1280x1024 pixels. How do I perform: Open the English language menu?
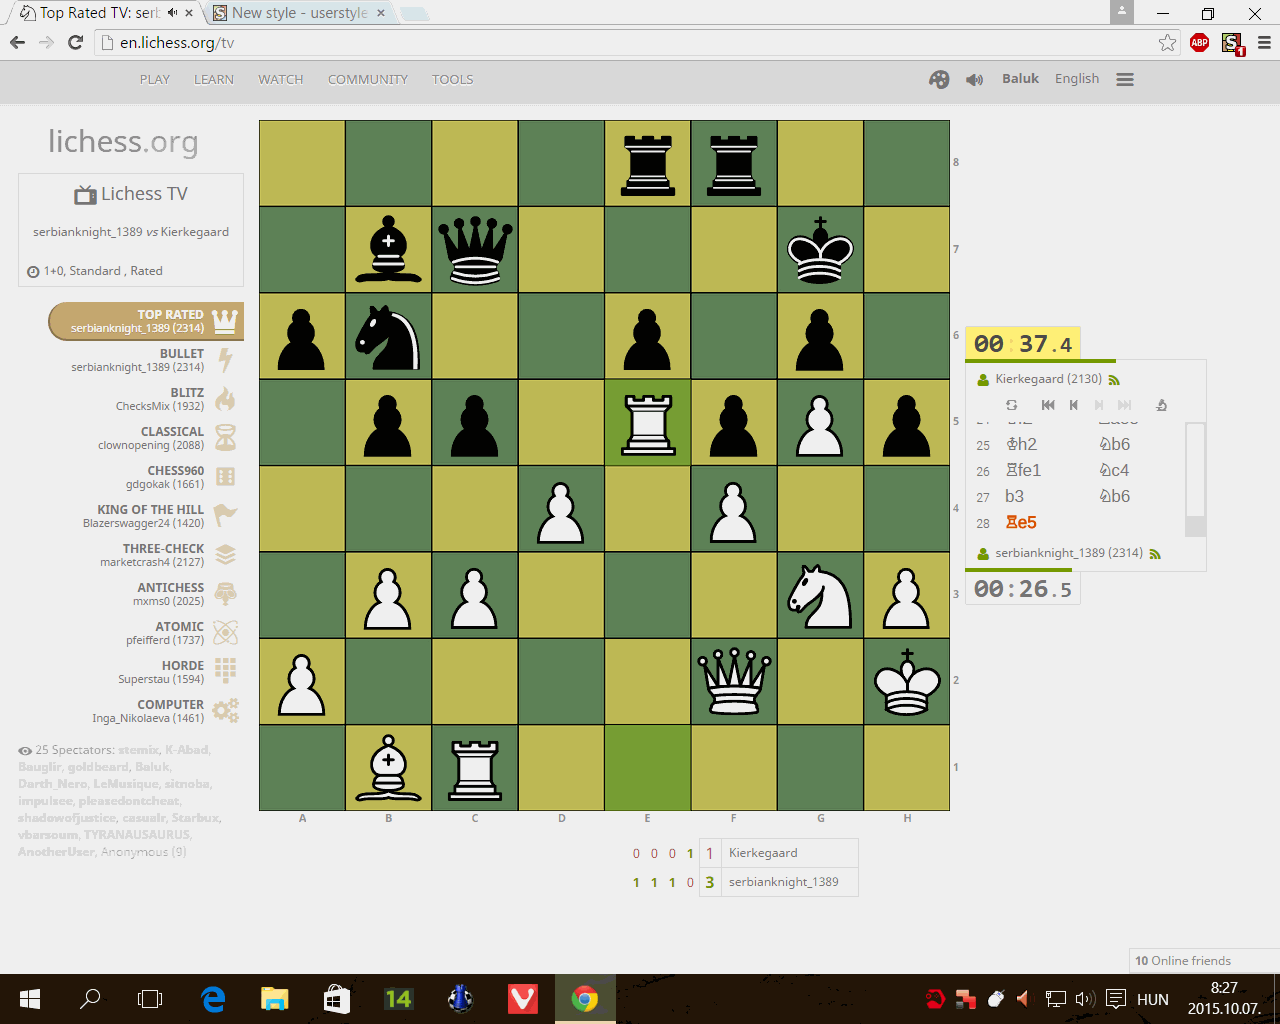(1077, 78)
